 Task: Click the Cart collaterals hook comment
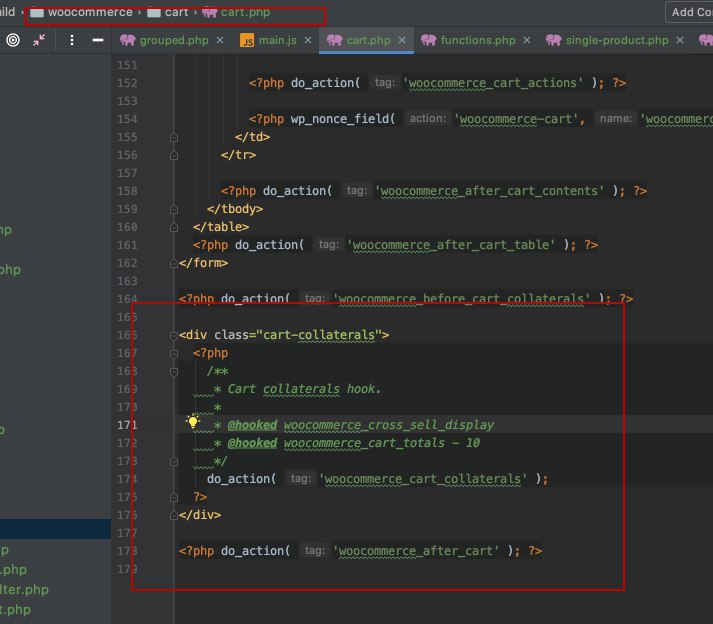click(304, 389)
